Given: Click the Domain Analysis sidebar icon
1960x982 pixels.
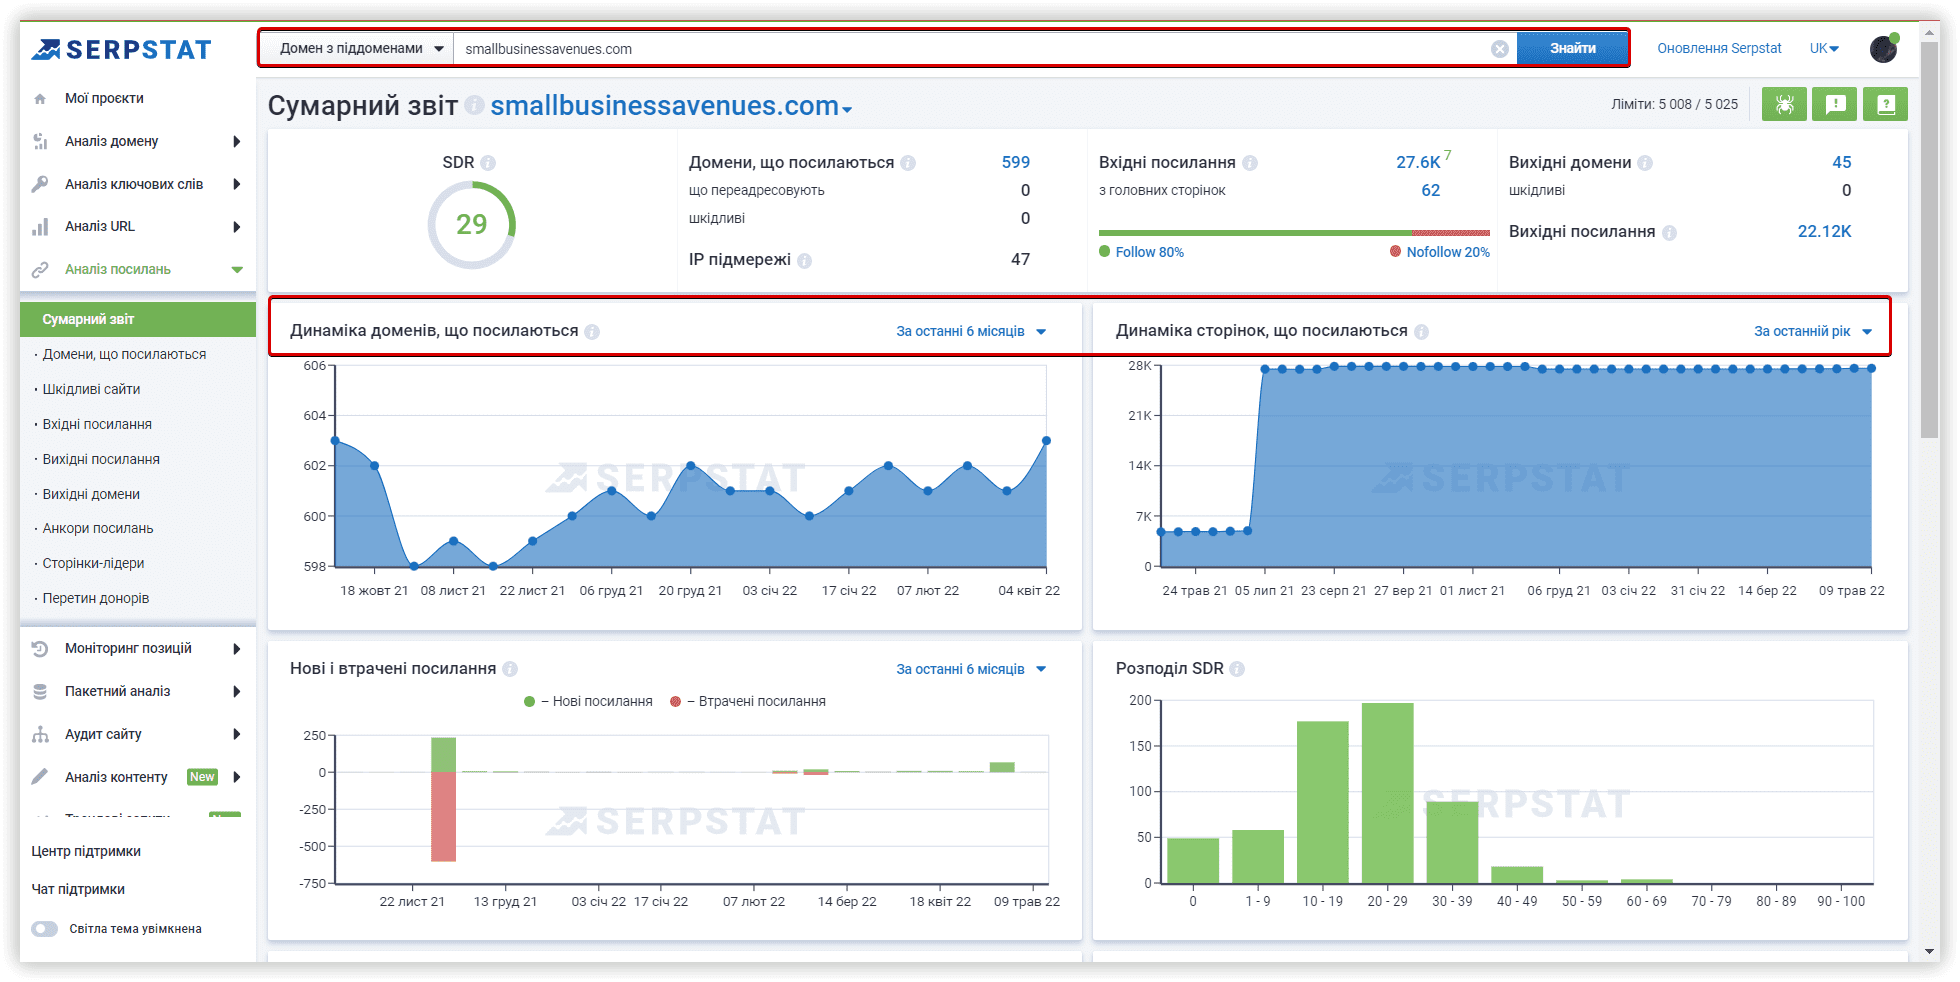Looking at the screenshot, I should [40, 141].
